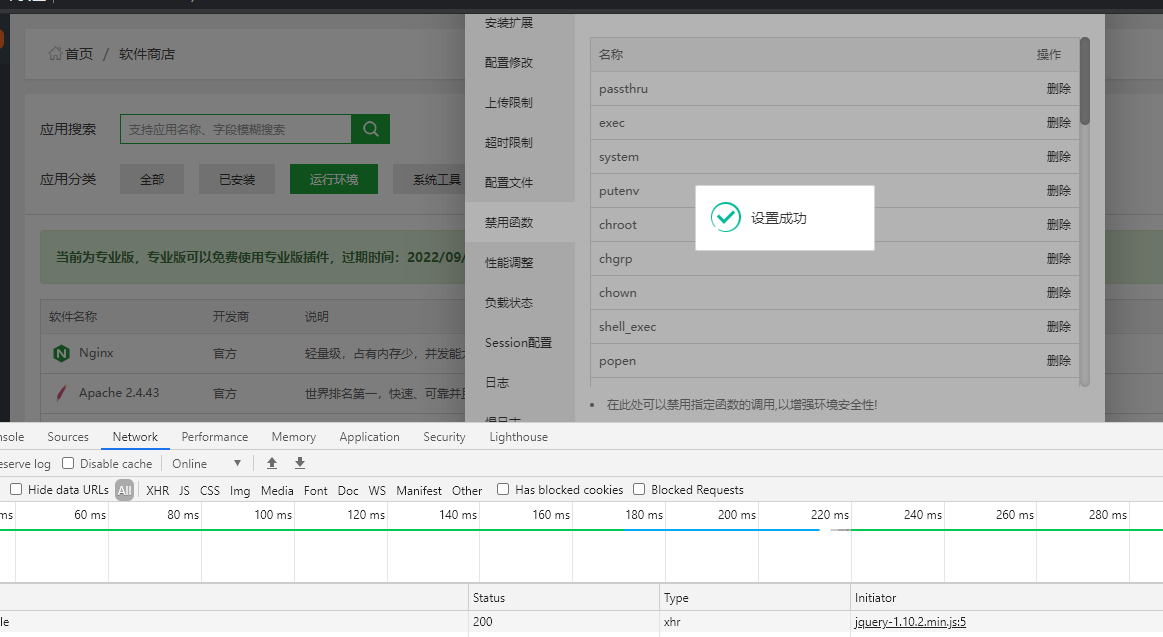Delete the putenv disabled function
1163x637 pixels.
click(x=1058, y=191)
